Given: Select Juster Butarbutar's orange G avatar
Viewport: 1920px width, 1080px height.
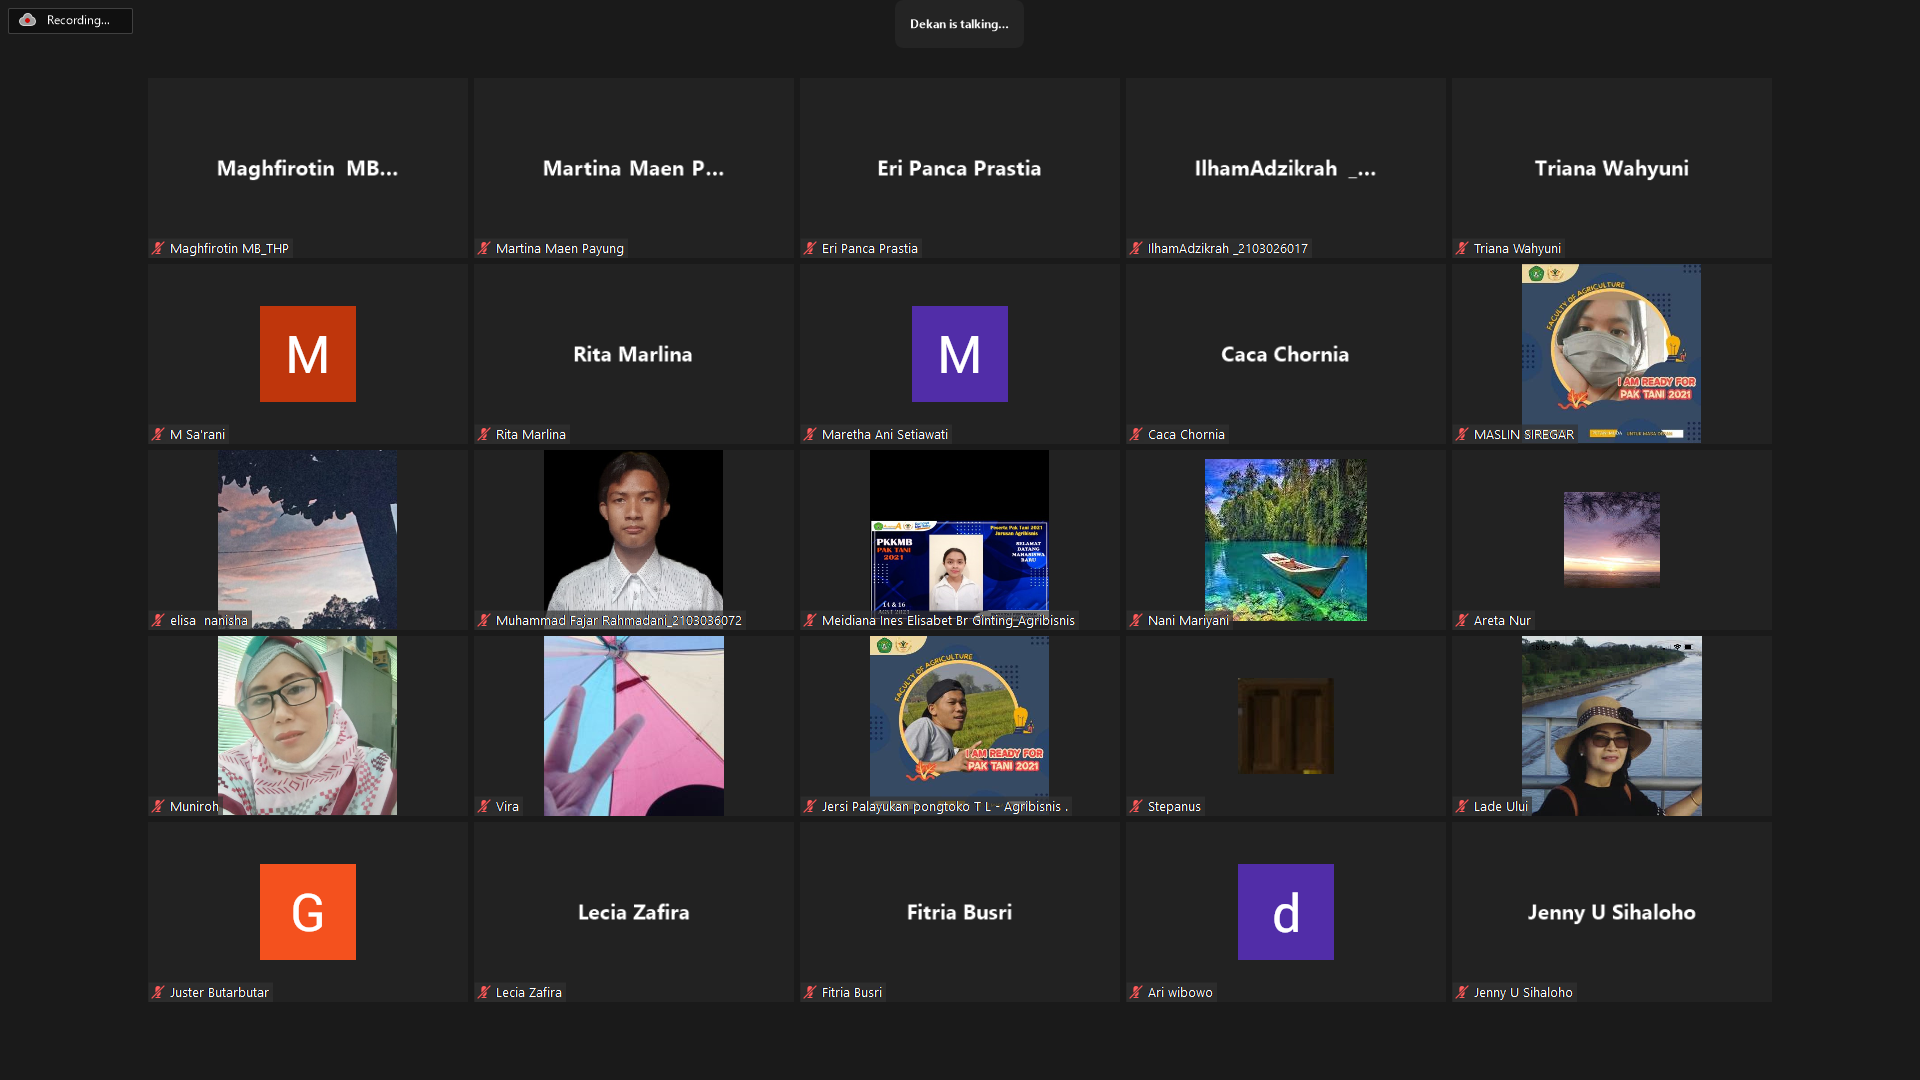Looking at the screenshot, I should (308, 912).
